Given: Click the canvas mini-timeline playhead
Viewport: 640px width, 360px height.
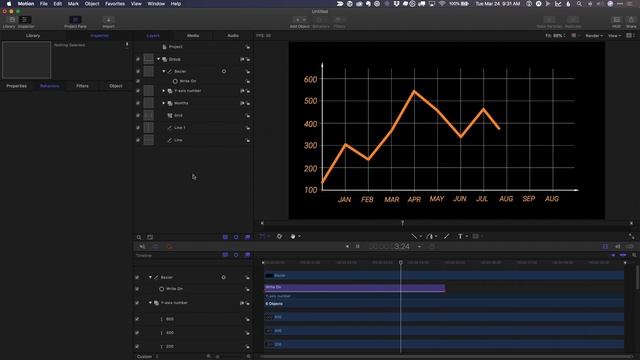Looking at the screenshot, I should point(402,223).
